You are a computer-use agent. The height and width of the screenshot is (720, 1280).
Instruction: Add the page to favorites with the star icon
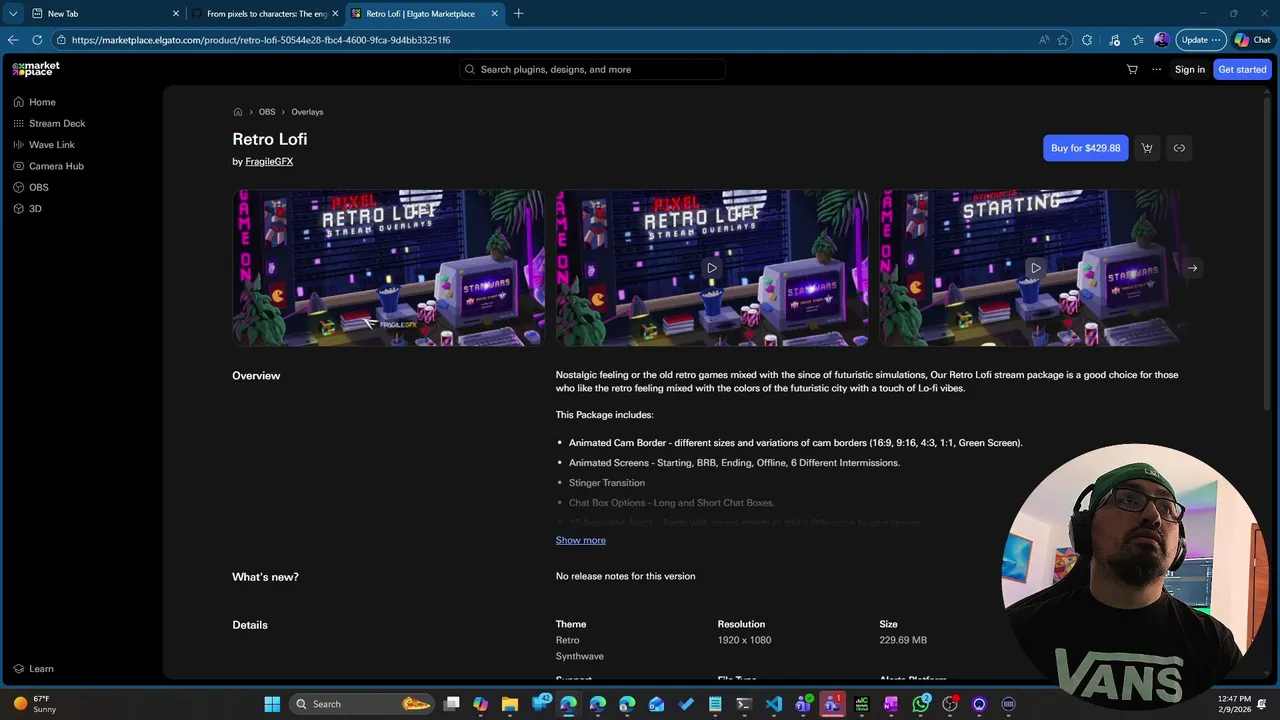pos(1063,40)
